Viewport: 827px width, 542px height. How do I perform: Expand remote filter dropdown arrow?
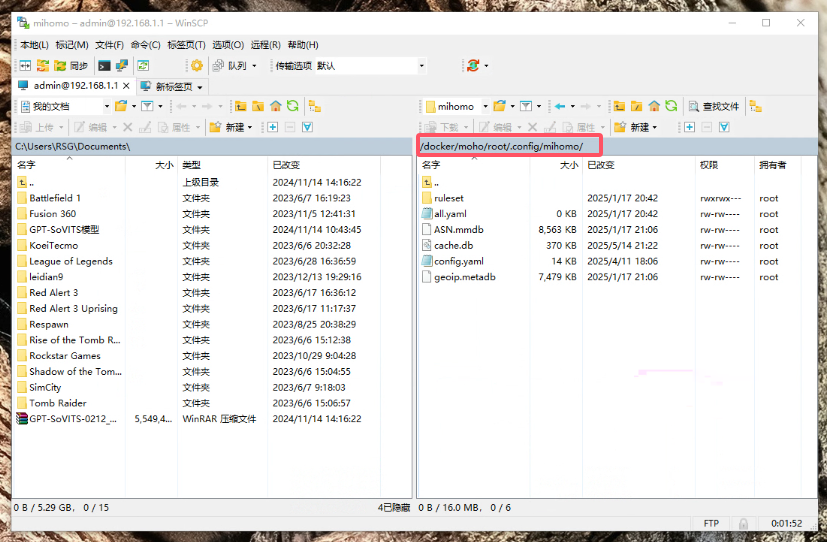click(538, 107)
